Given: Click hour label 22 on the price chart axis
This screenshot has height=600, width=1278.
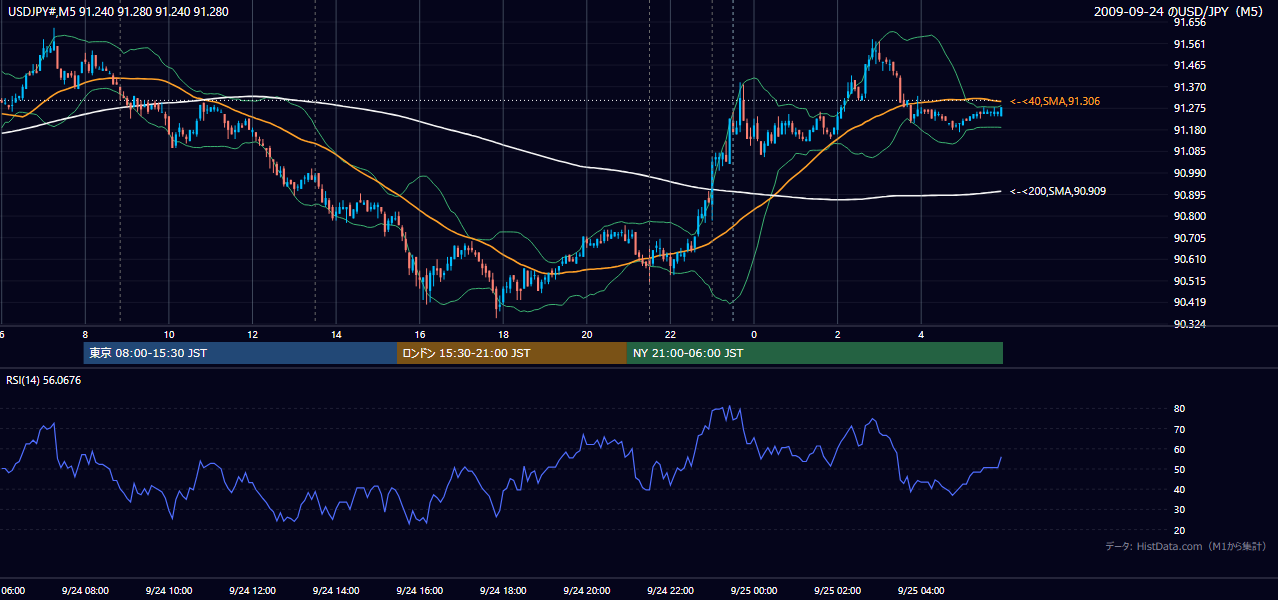Looking at the screenshot, I should pyautogui.click(x=670, y=334).
